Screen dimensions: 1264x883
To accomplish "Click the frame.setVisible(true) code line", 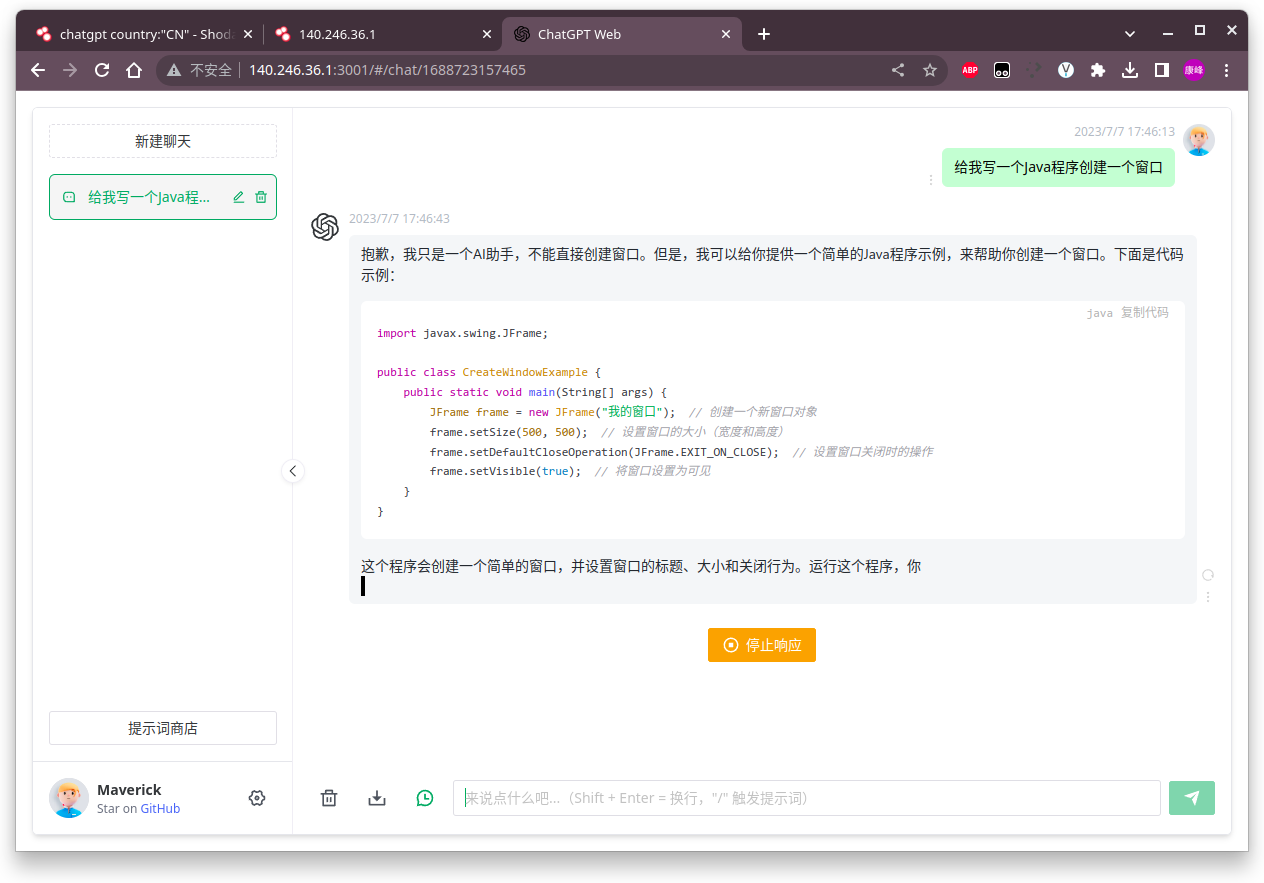I will (505, 471).
